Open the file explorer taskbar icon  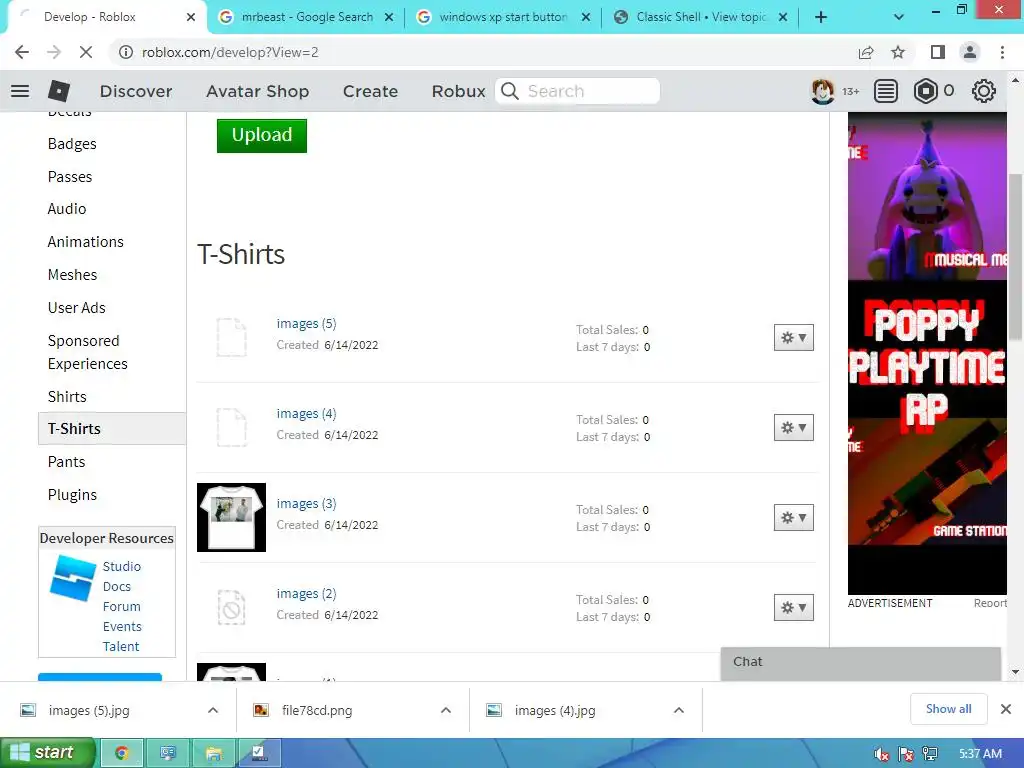click(214, 753)
